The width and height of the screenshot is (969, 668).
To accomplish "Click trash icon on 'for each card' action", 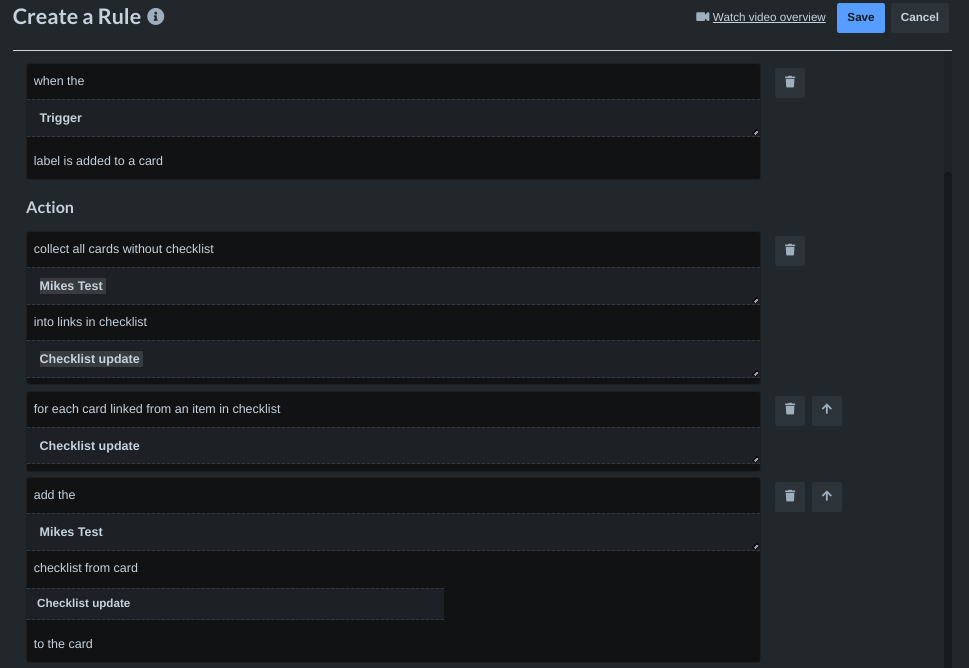I will click(789, 409).
